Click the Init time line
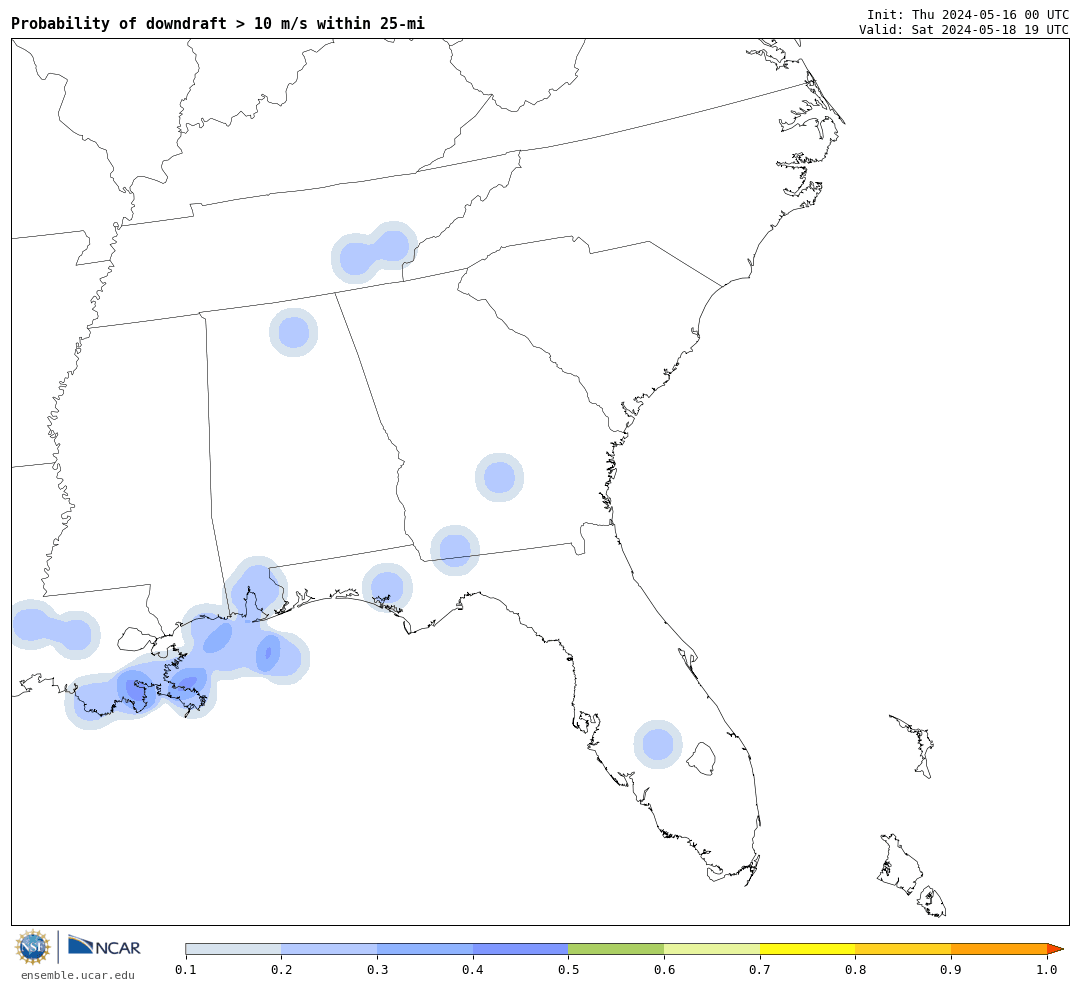Viewport: 1080px width, 988px height. (968, 14)
